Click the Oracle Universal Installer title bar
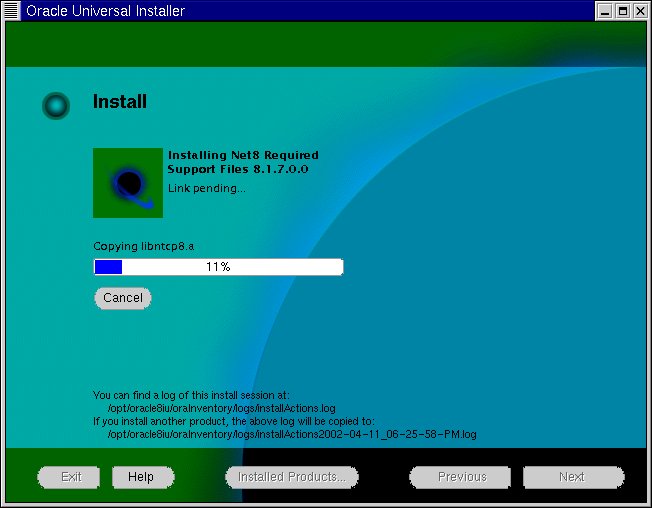 coord(308,11)
